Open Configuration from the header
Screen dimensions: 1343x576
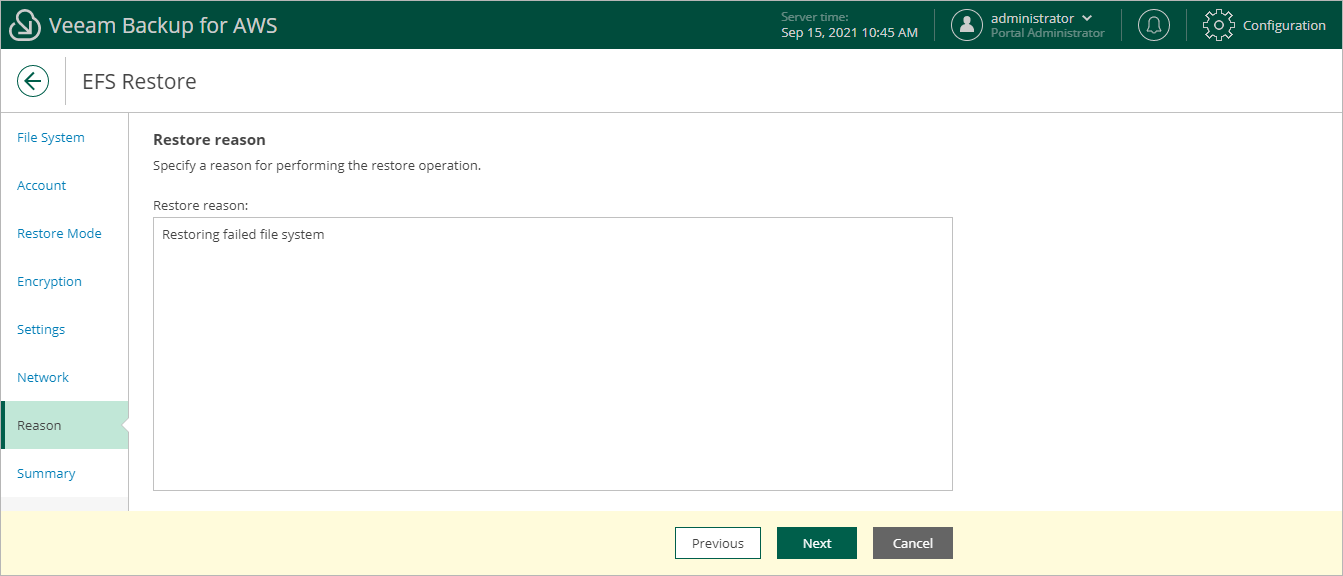click(1284, 25)
